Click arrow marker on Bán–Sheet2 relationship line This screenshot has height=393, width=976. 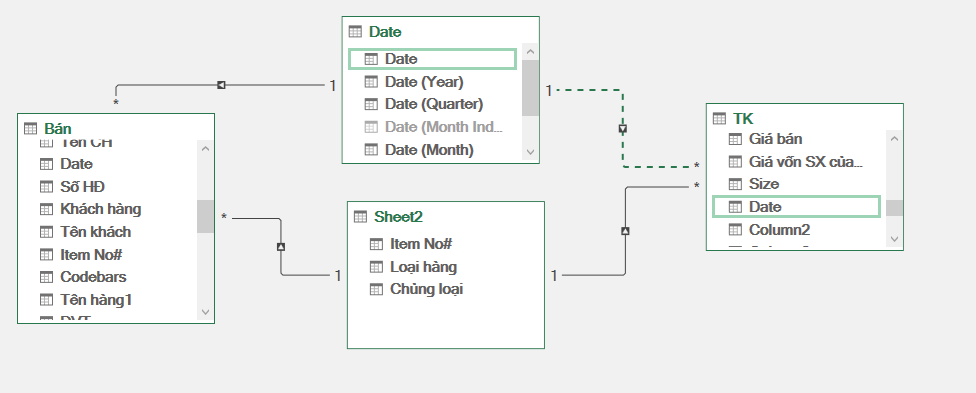tap(281, 247)
